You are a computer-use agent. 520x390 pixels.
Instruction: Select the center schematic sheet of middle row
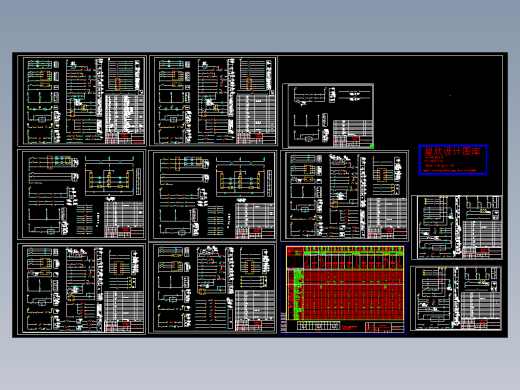point(212,195)
